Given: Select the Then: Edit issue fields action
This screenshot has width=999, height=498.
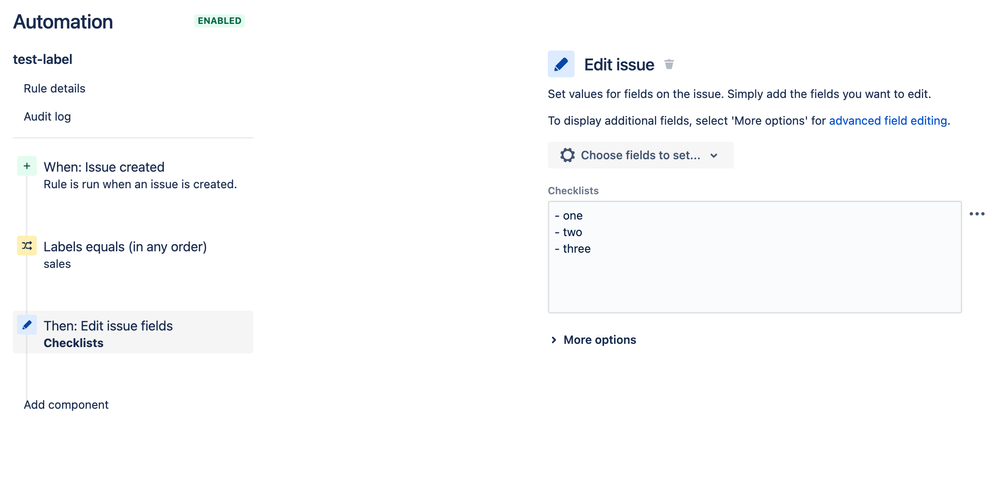Looking at the screenshot, I should 133,332.
